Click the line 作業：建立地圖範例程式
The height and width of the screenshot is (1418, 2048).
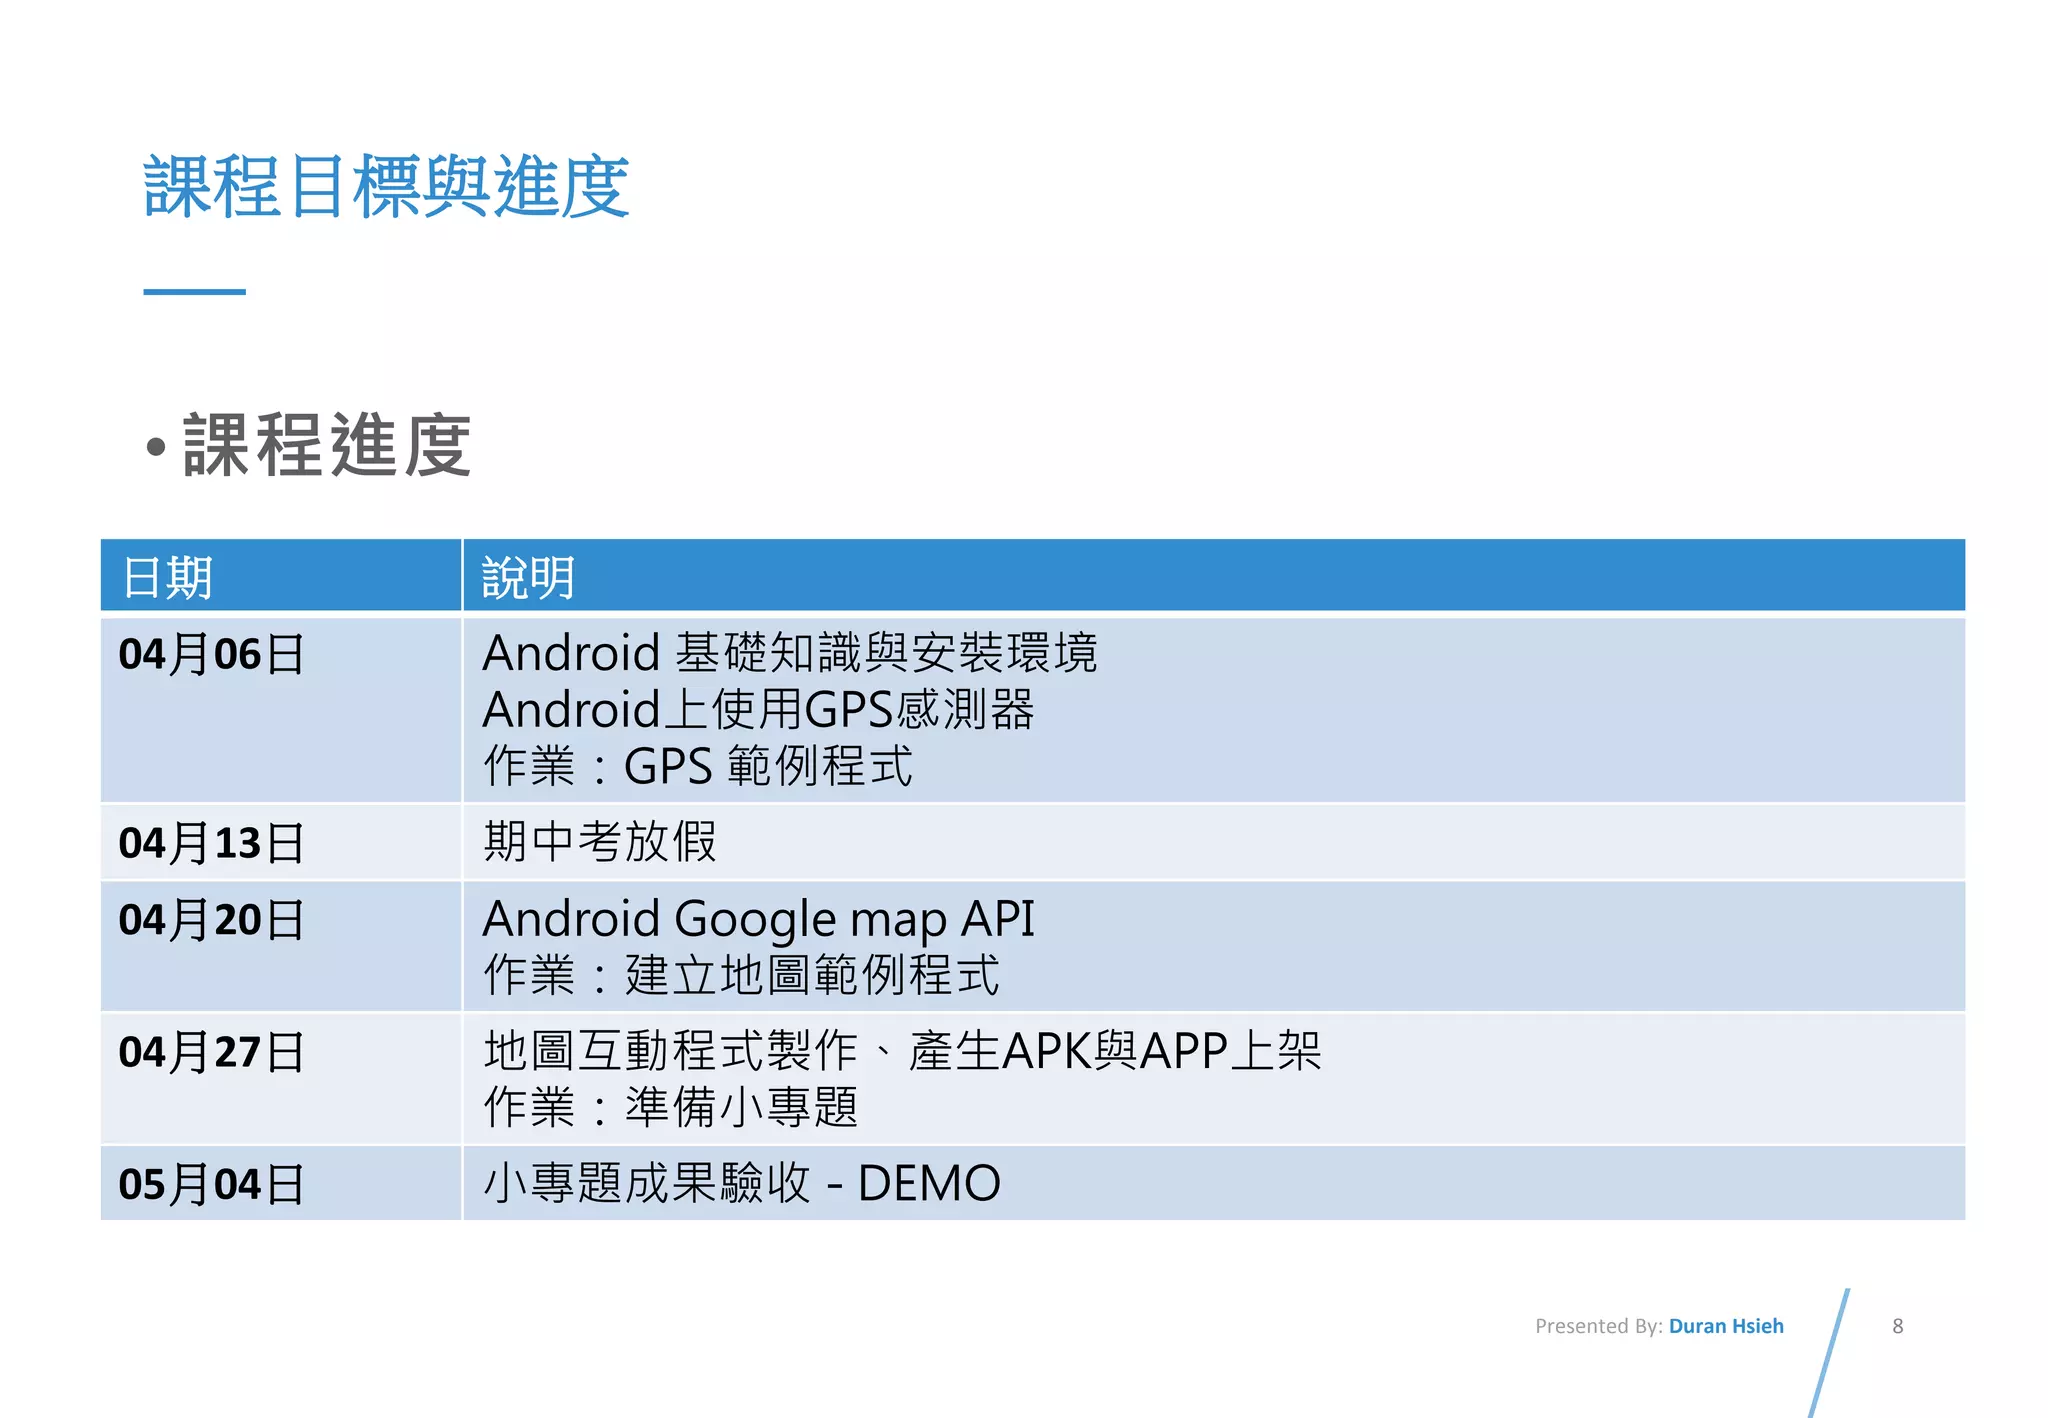click(741, 975)
